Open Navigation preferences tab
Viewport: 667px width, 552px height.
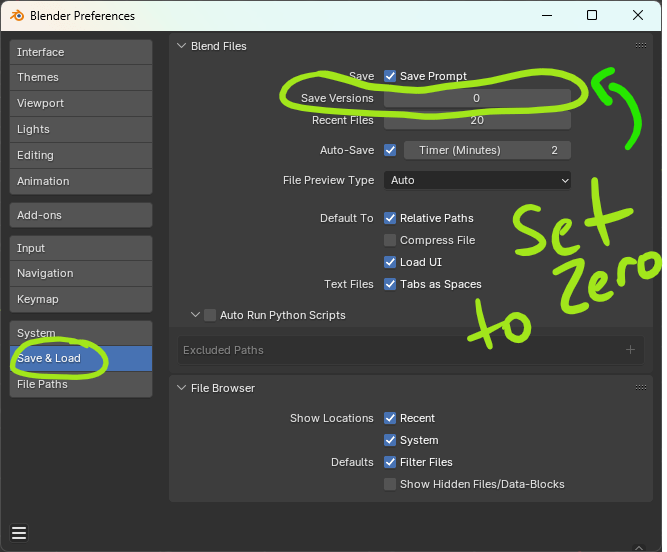pos(81,273)
